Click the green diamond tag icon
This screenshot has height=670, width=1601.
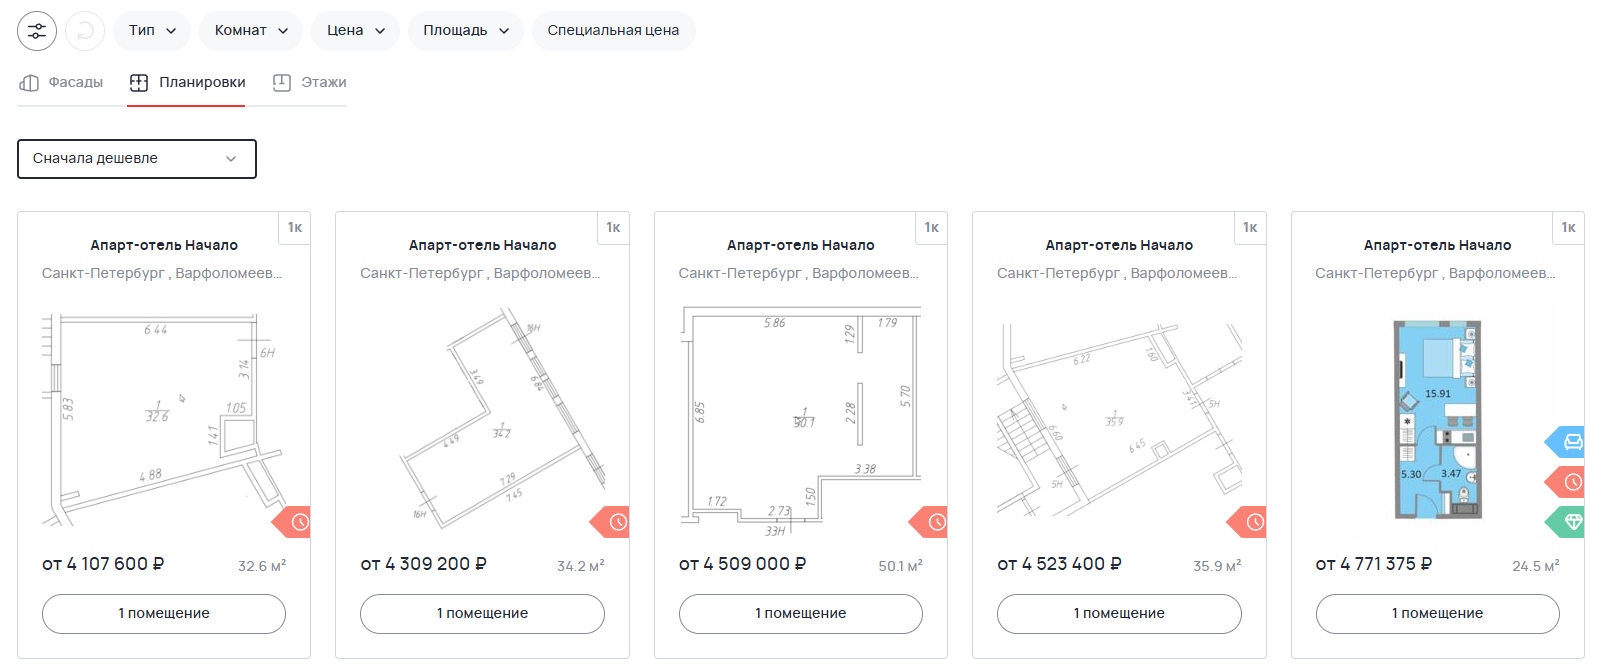tap(1571, 522)
